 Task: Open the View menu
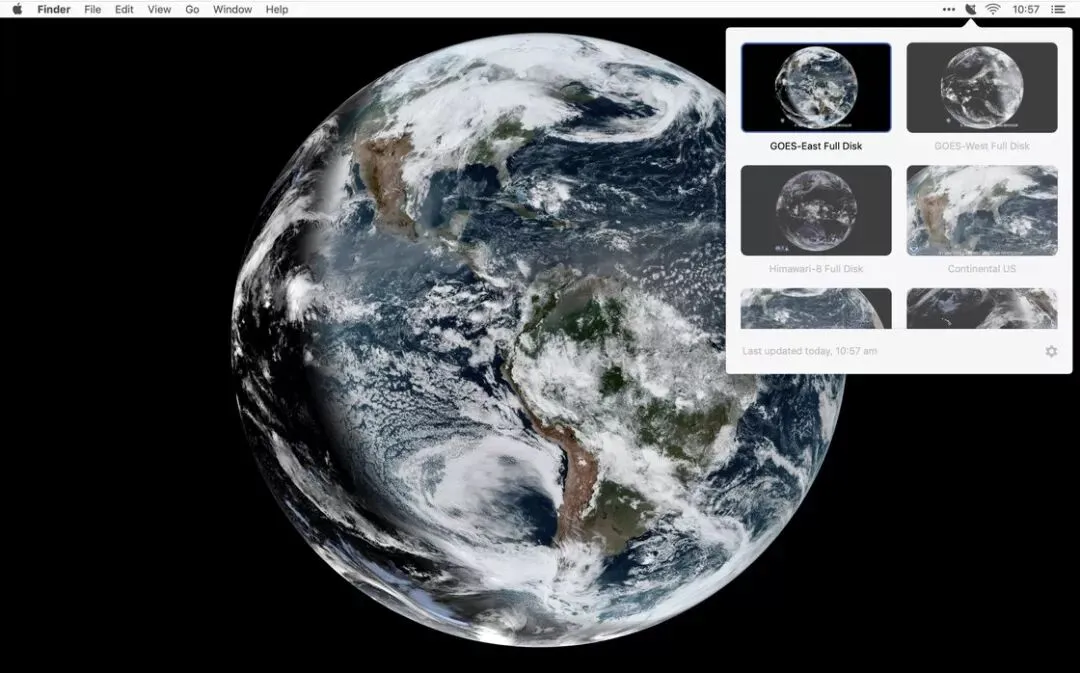pyautogui.click(x=159, y=10)
